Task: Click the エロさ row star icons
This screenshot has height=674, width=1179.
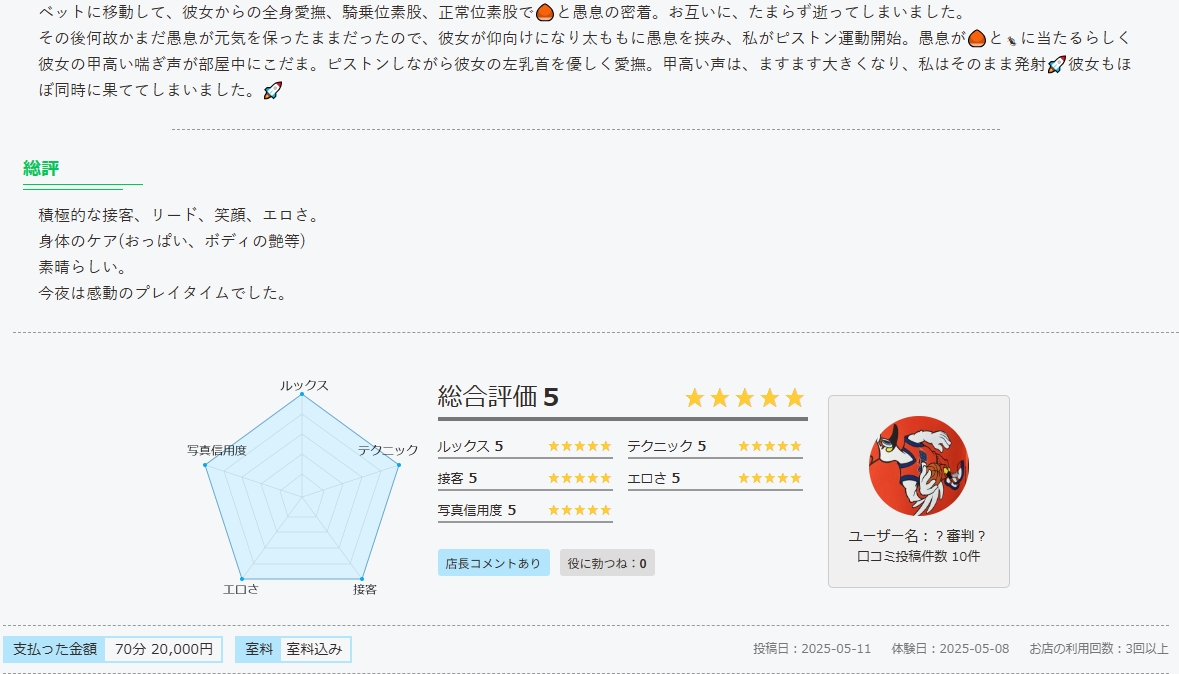Action: coord(769,478)
